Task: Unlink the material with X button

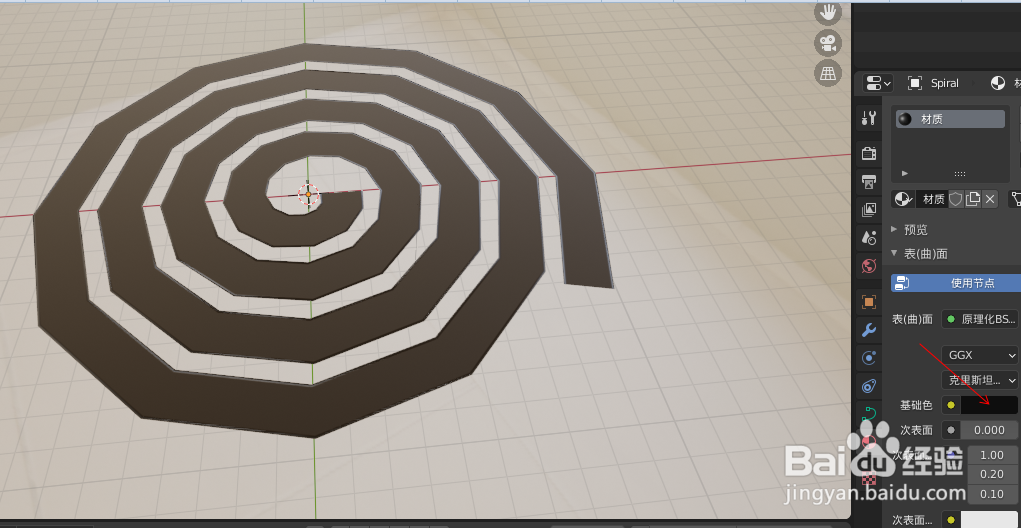Action: [990, 199]
